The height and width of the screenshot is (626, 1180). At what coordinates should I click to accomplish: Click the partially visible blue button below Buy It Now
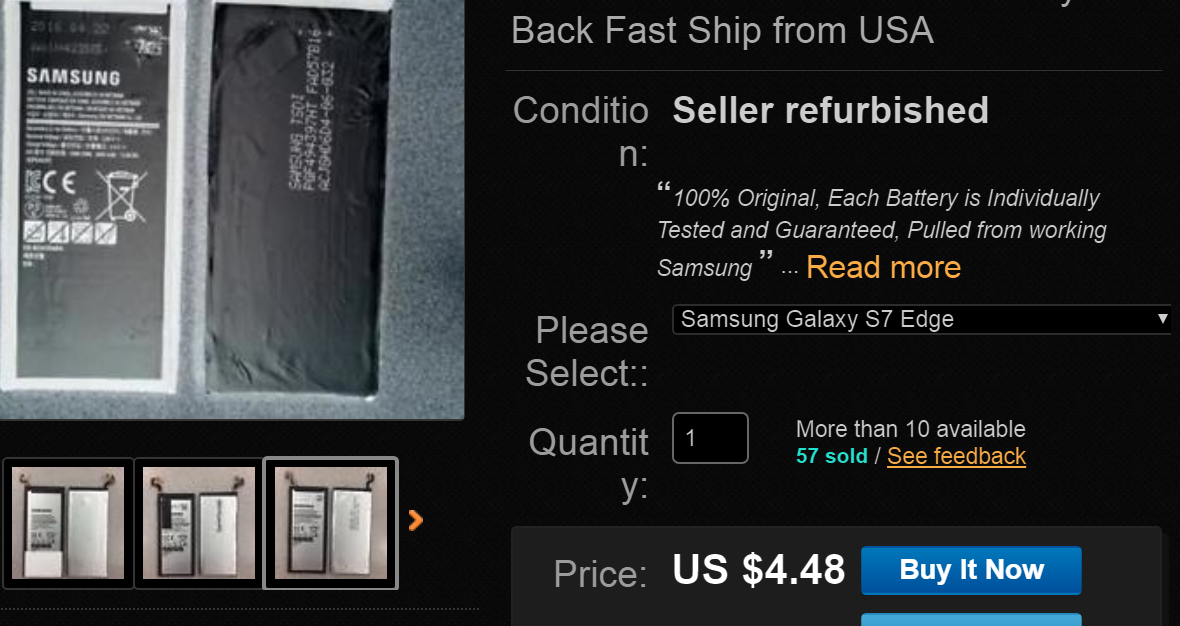point(971,620)
